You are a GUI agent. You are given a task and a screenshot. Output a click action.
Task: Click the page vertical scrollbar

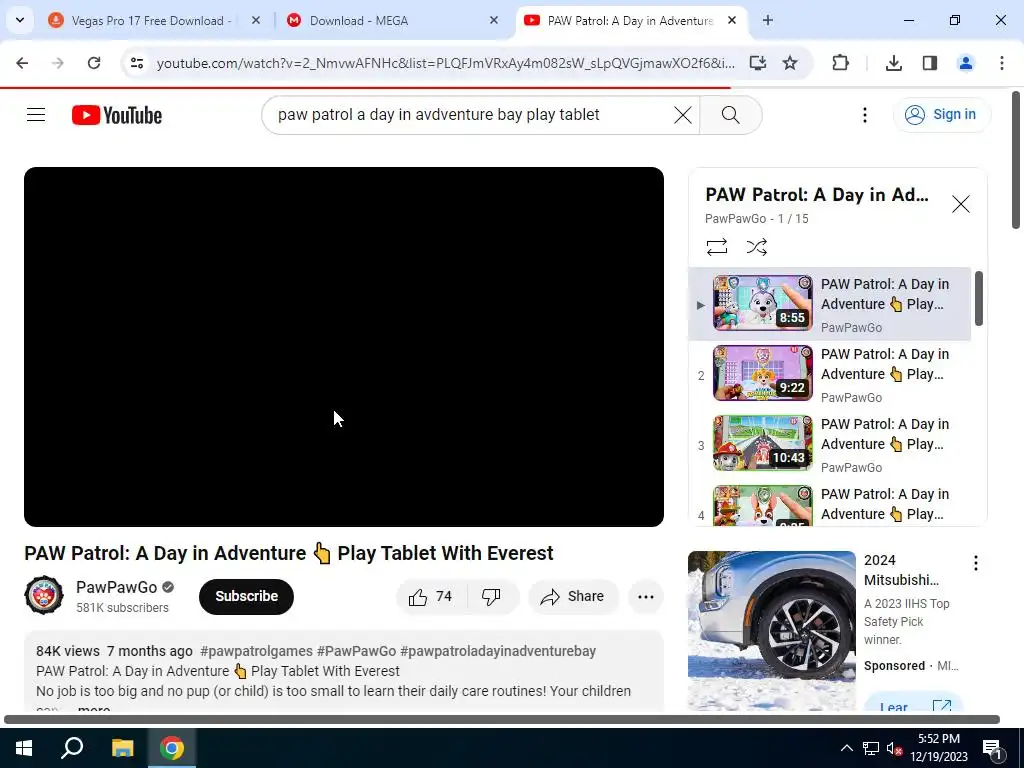click(1016, 160)
